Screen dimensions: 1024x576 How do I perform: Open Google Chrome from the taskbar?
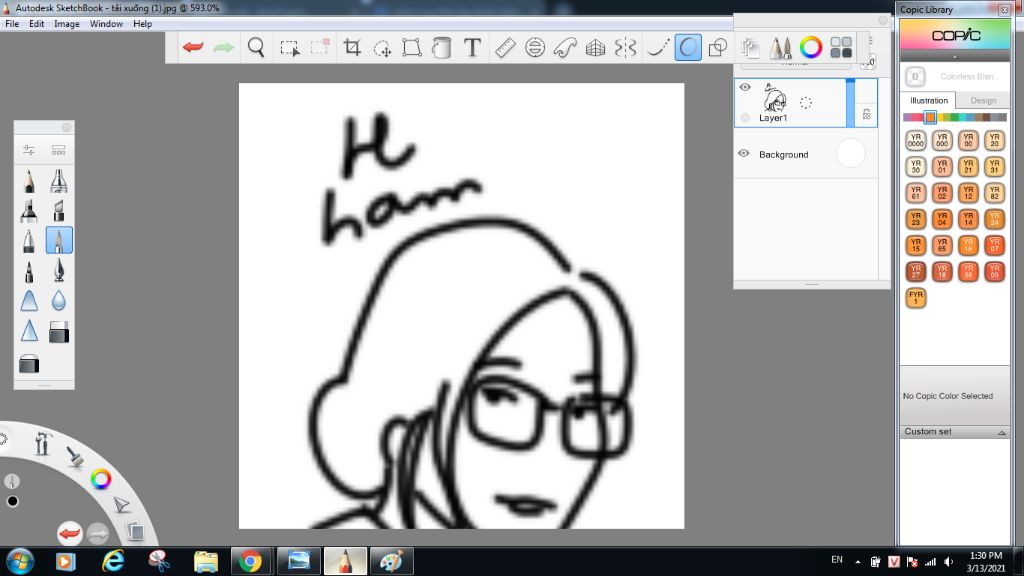tap(250, 562)
